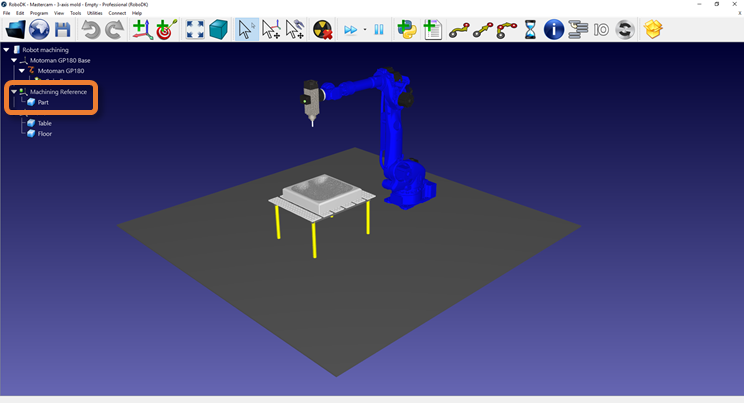Collapse the Motoman GP180 Base node
This screenshot has width=744, height=403.
coord(14,60)
